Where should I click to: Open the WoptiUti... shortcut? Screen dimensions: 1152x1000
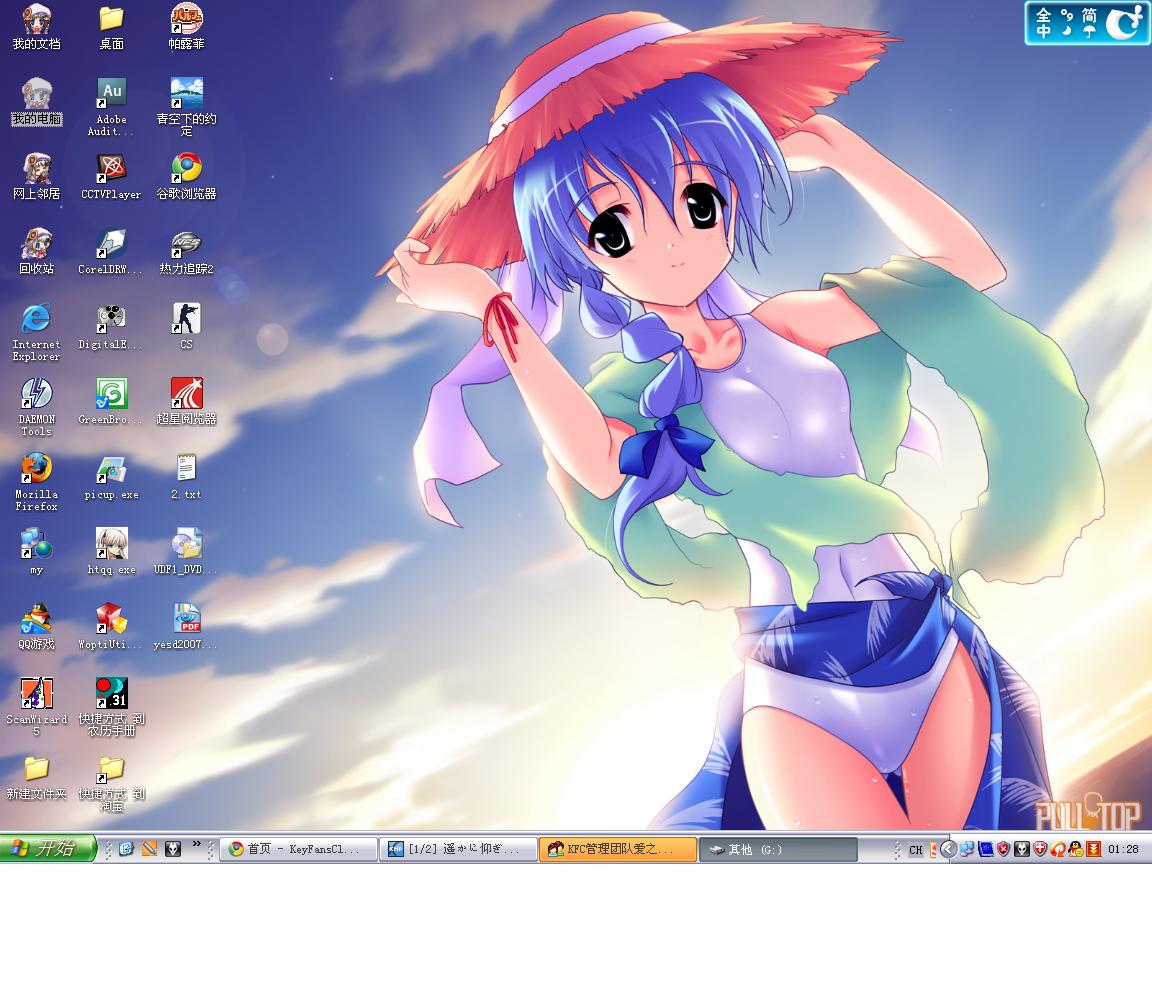(x=112, y=627)
